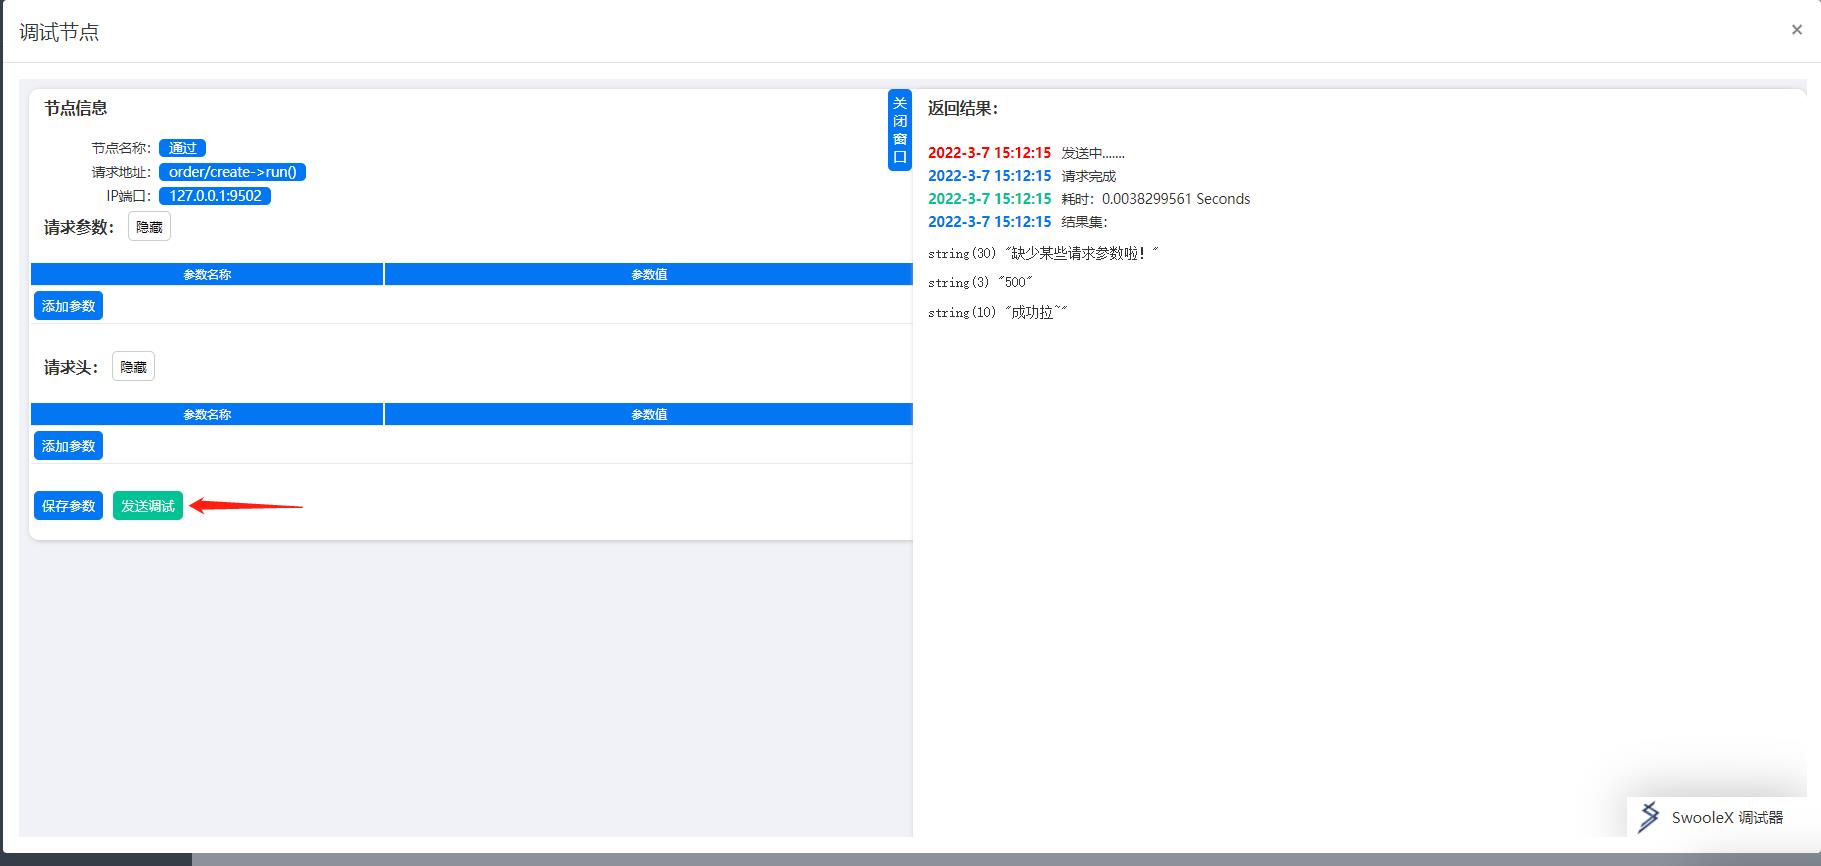Select the 耗时 0.0038299561 Seconds line
The height and width of the screenshot is (866, 1821).
(1089, 199)
